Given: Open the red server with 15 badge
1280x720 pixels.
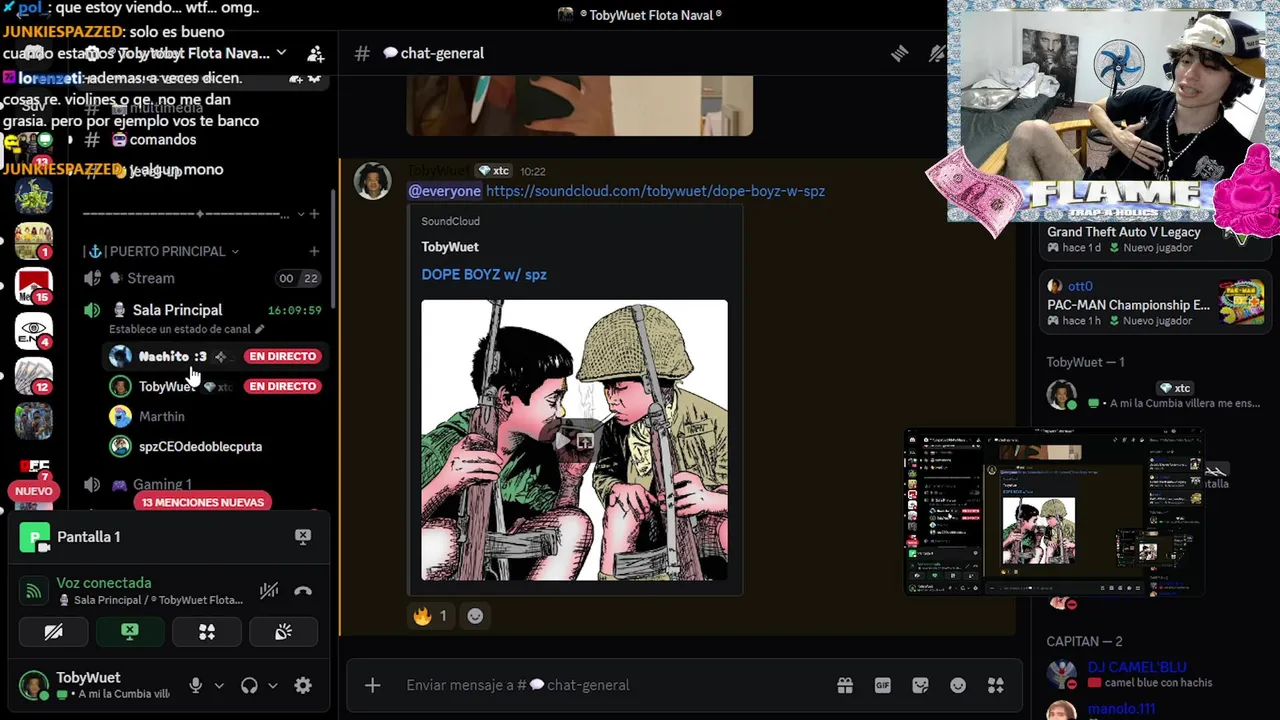Looking at the screenshot, I should point(33,287).
